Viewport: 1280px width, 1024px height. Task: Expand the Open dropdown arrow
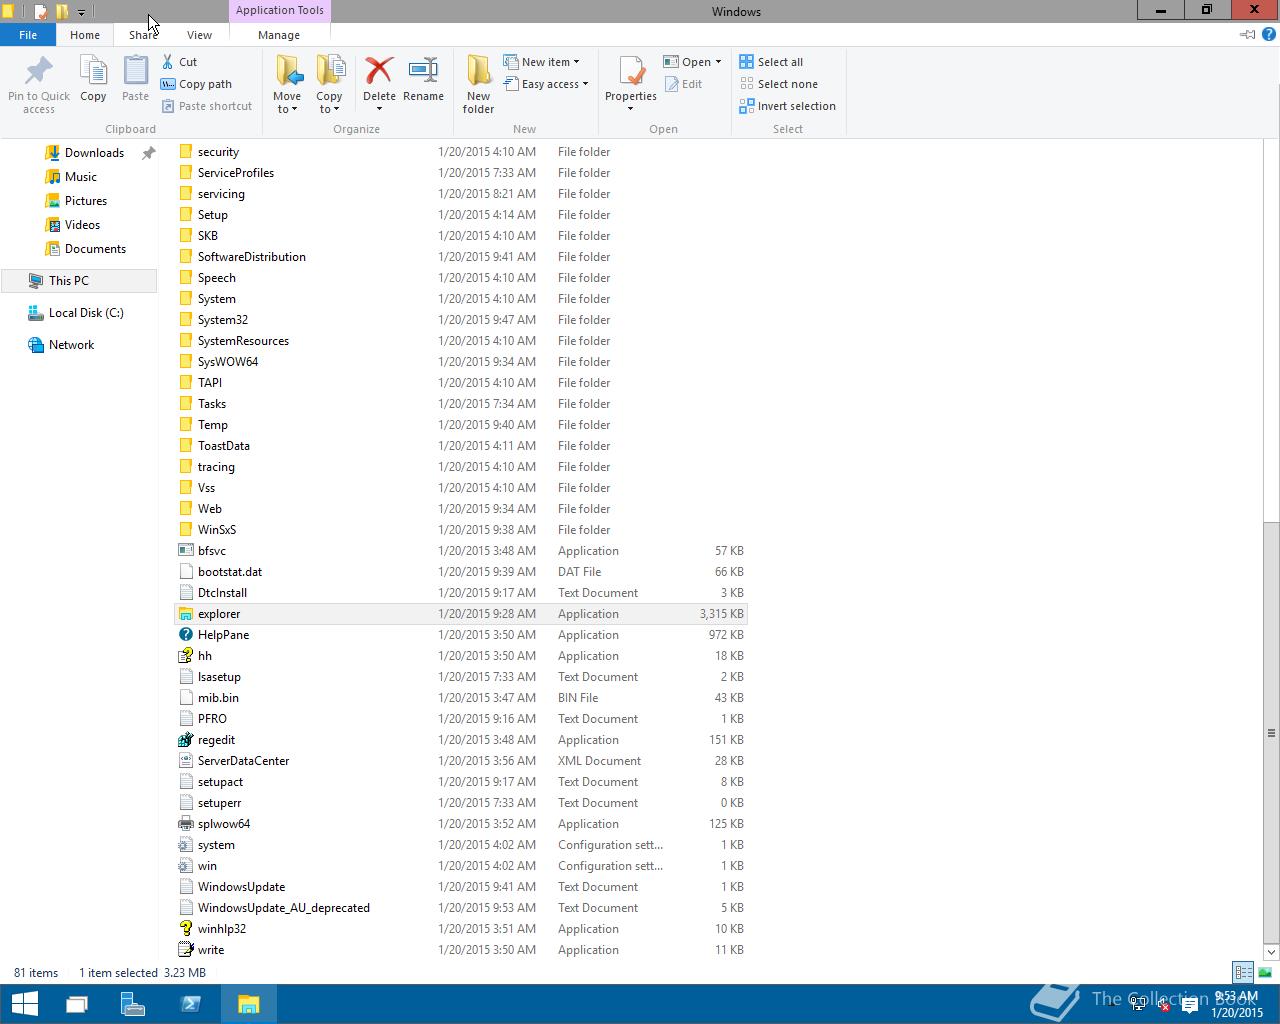[718, 62]
